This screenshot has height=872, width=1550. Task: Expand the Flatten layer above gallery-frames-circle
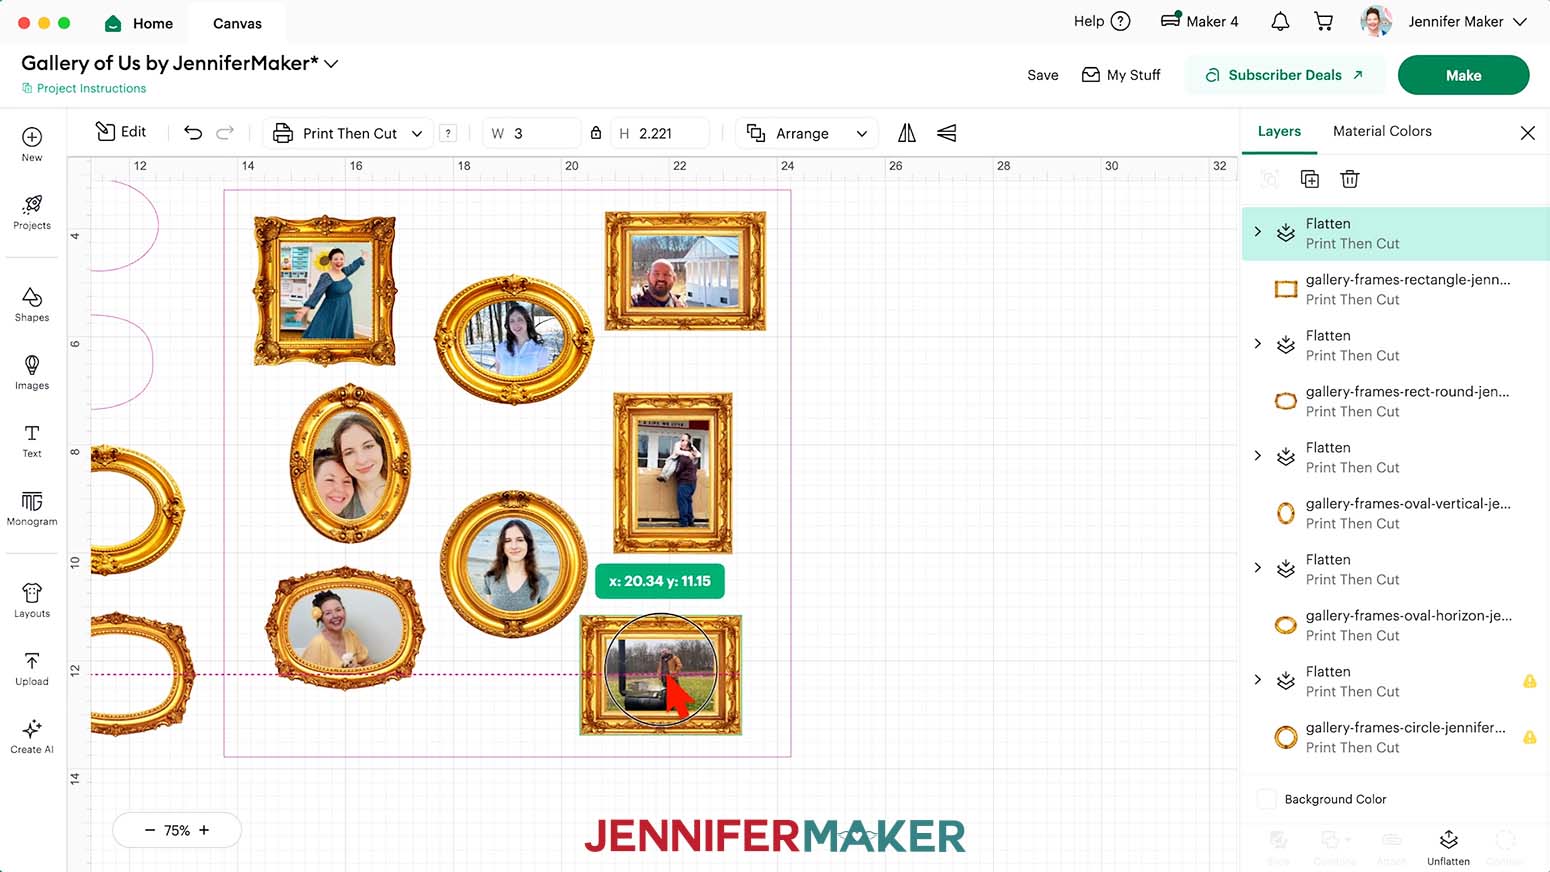tap(1258, 680)
